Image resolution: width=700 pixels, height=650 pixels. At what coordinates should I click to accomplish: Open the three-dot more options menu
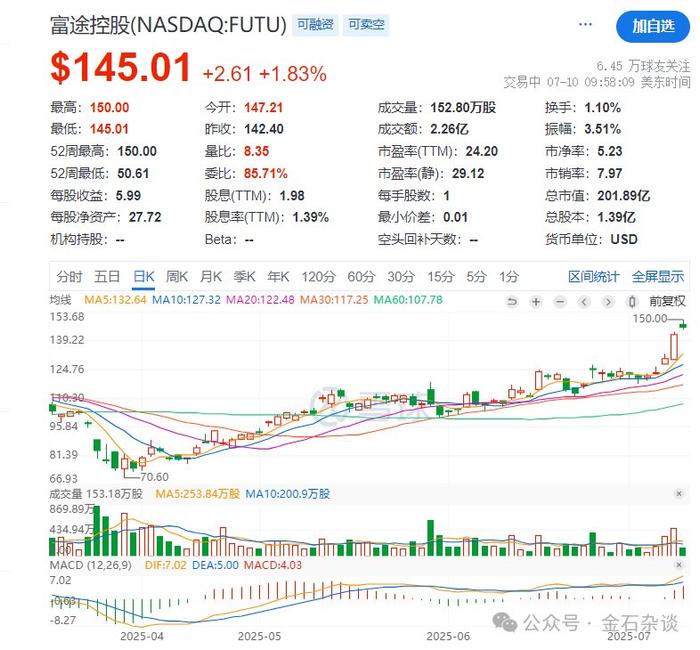click(585, 24)
